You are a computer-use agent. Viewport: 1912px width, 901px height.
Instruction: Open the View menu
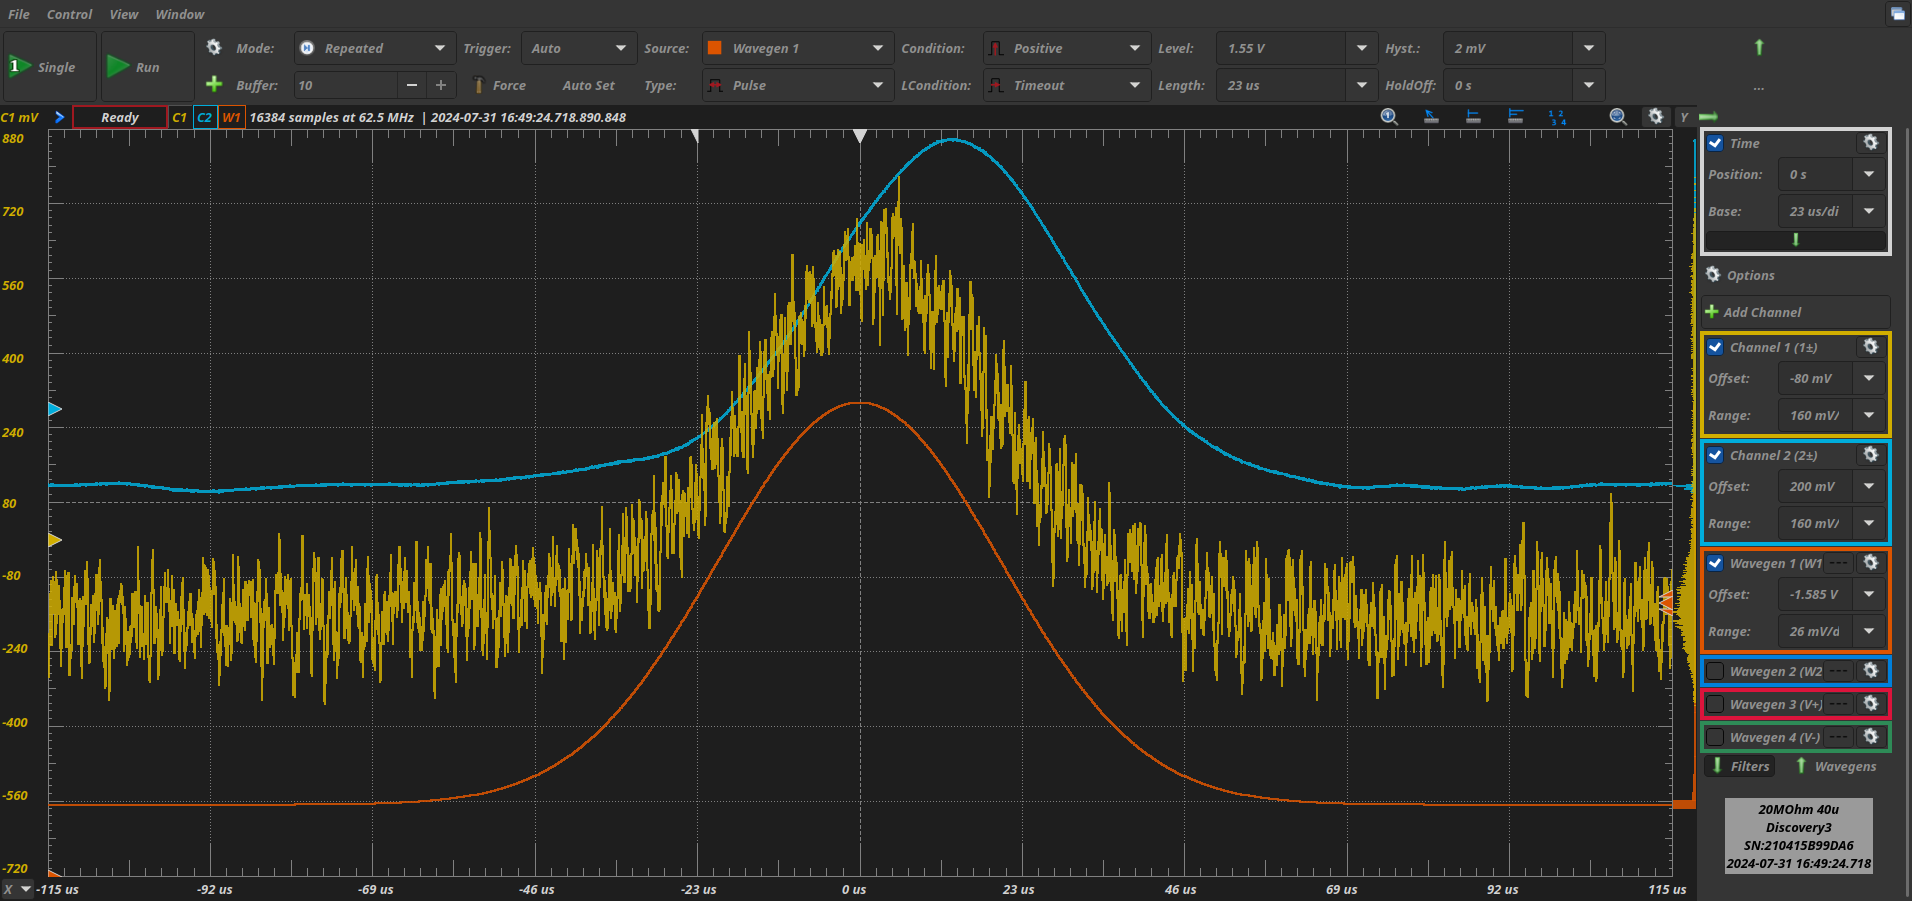(124, 14)
